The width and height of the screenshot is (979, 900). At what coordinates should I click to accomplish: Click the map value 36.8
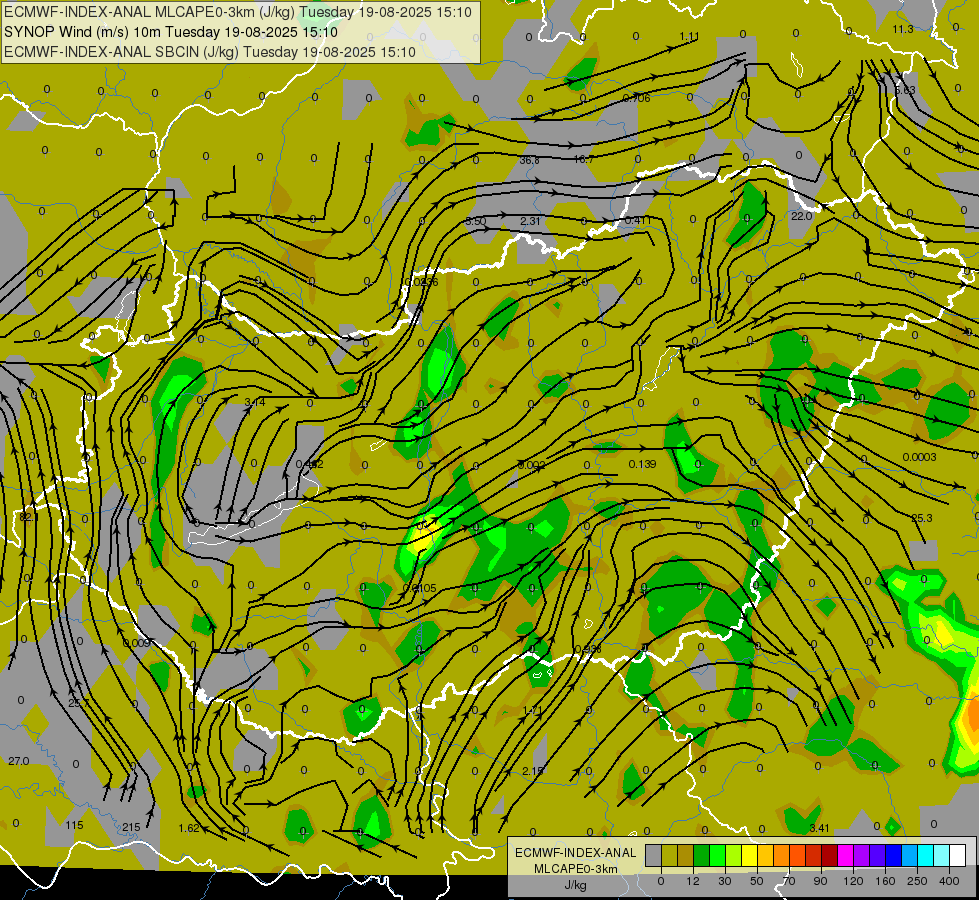pos(529,161)
